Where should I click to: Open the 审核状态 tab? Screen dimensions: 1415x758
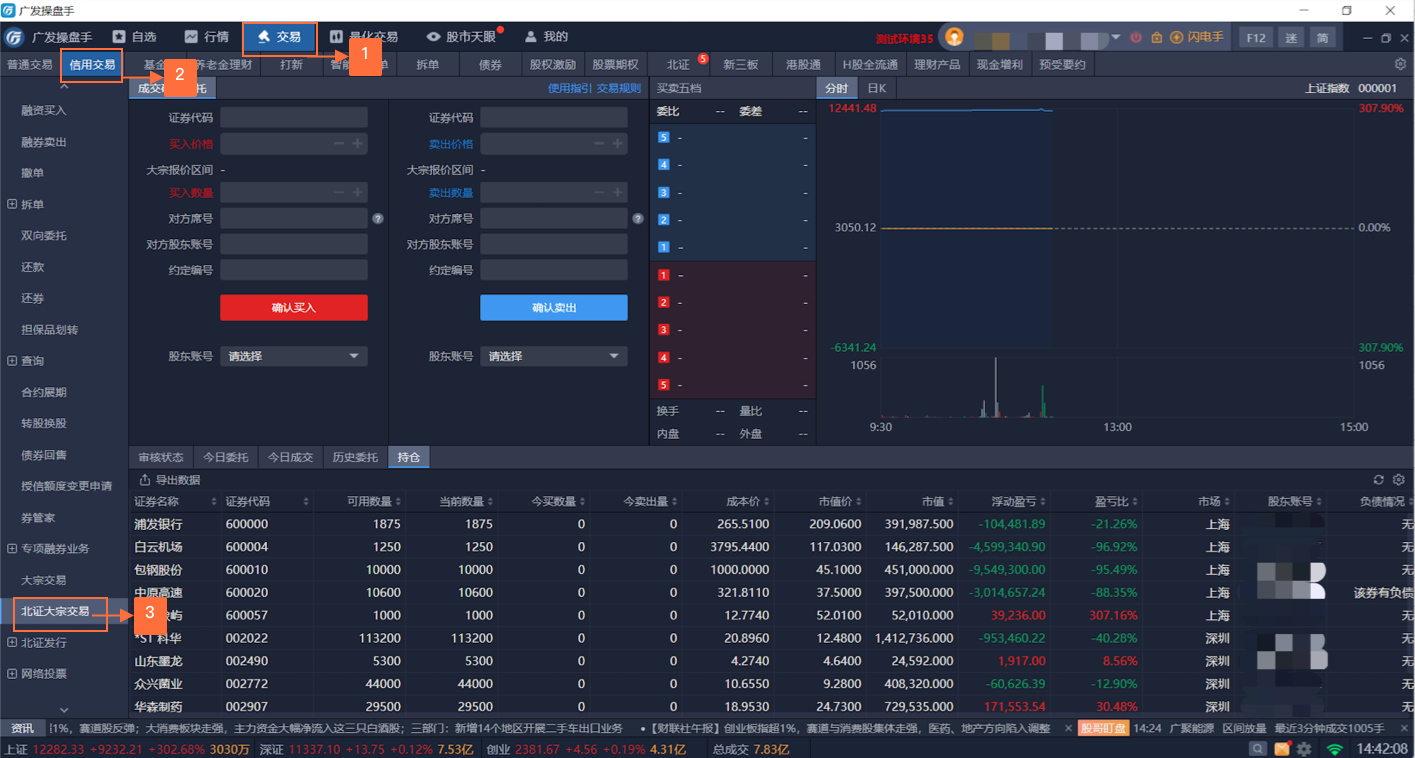161,457
